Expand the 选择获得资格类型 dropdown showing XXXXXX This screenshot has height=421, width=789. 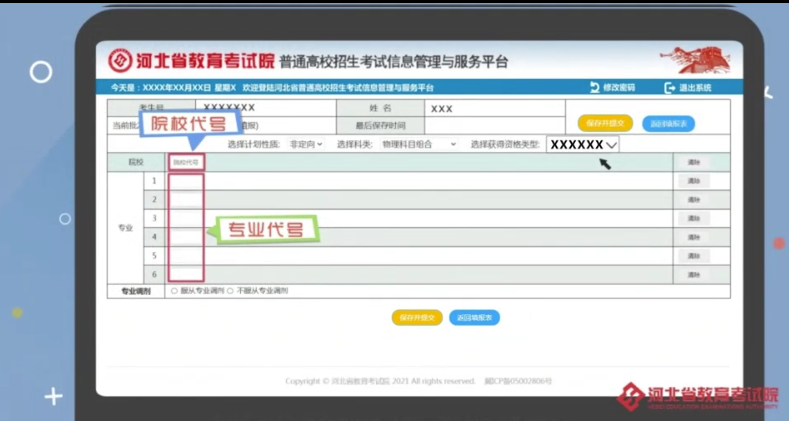583,144
